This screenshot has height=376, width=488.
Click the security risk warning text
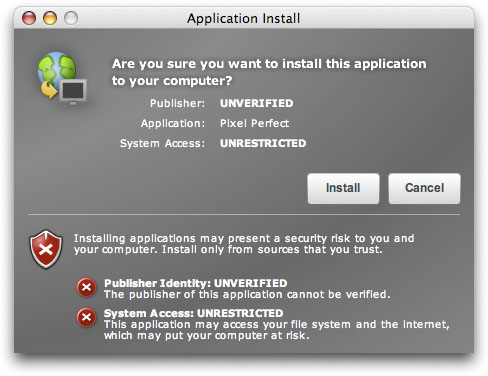(244, 244)
